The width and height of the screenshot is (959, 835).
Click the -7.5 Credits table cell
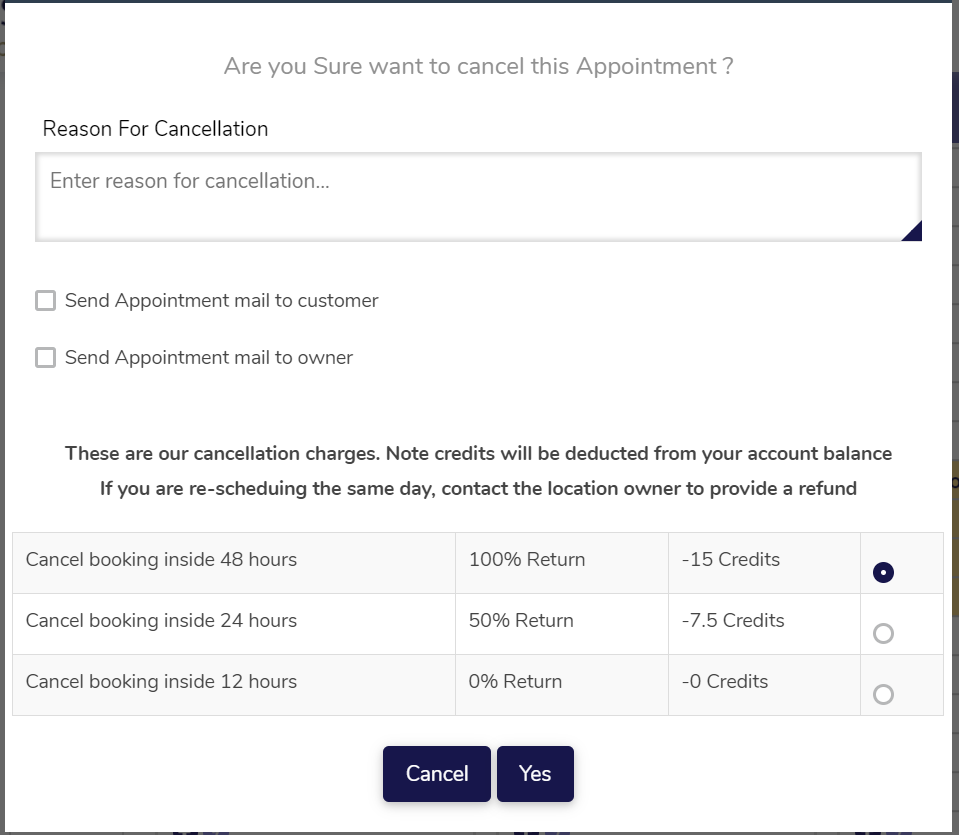pos(764,624)
